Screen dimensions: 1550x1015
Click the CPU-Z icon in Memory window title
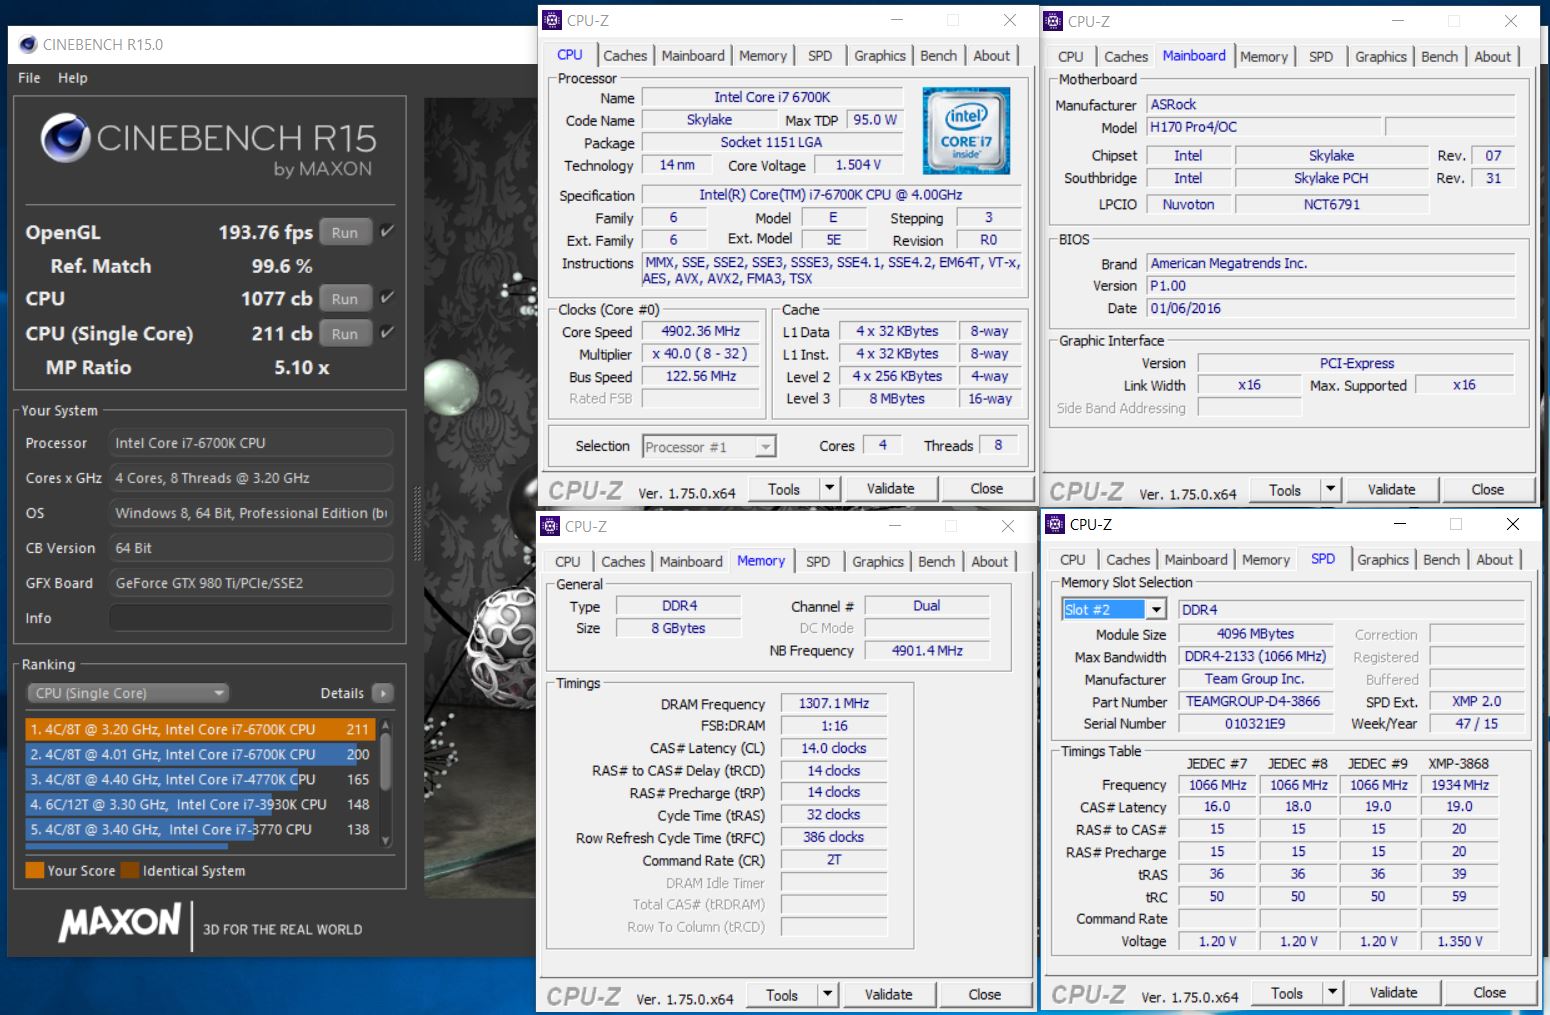pyautogui.click(x=551, y=526)
